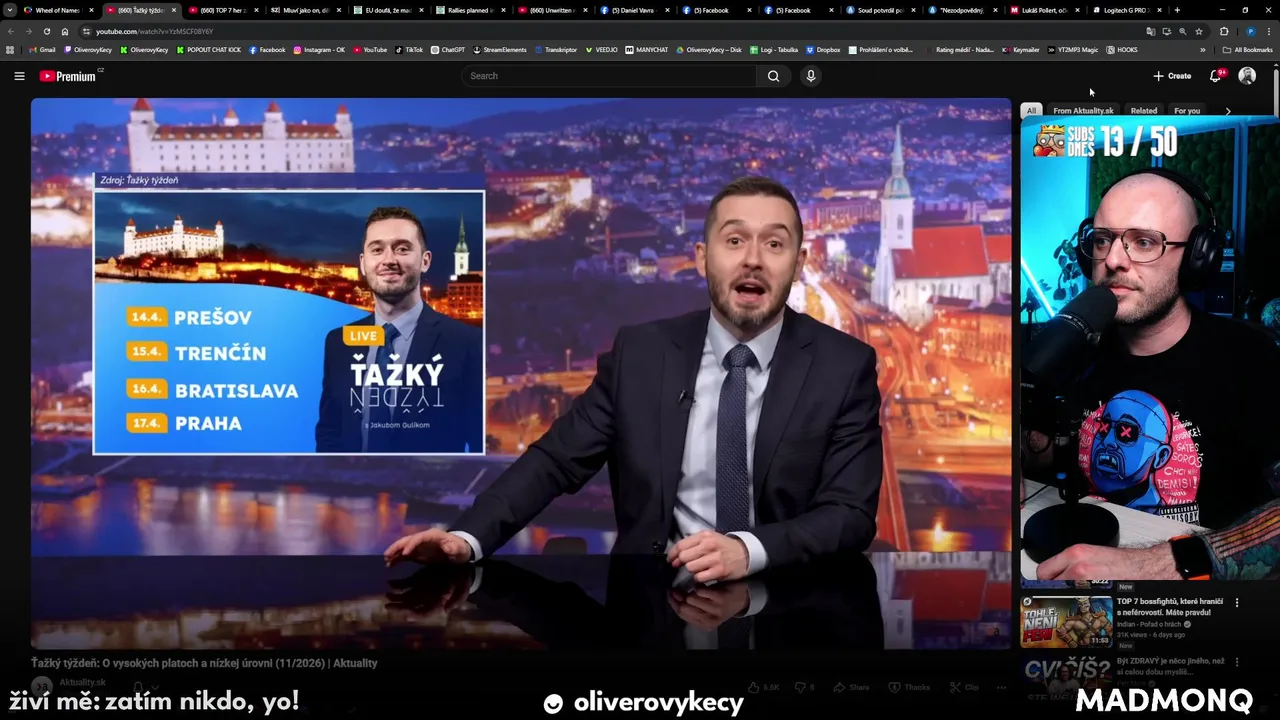Switch to Rallies planned tab

[468, 10]
